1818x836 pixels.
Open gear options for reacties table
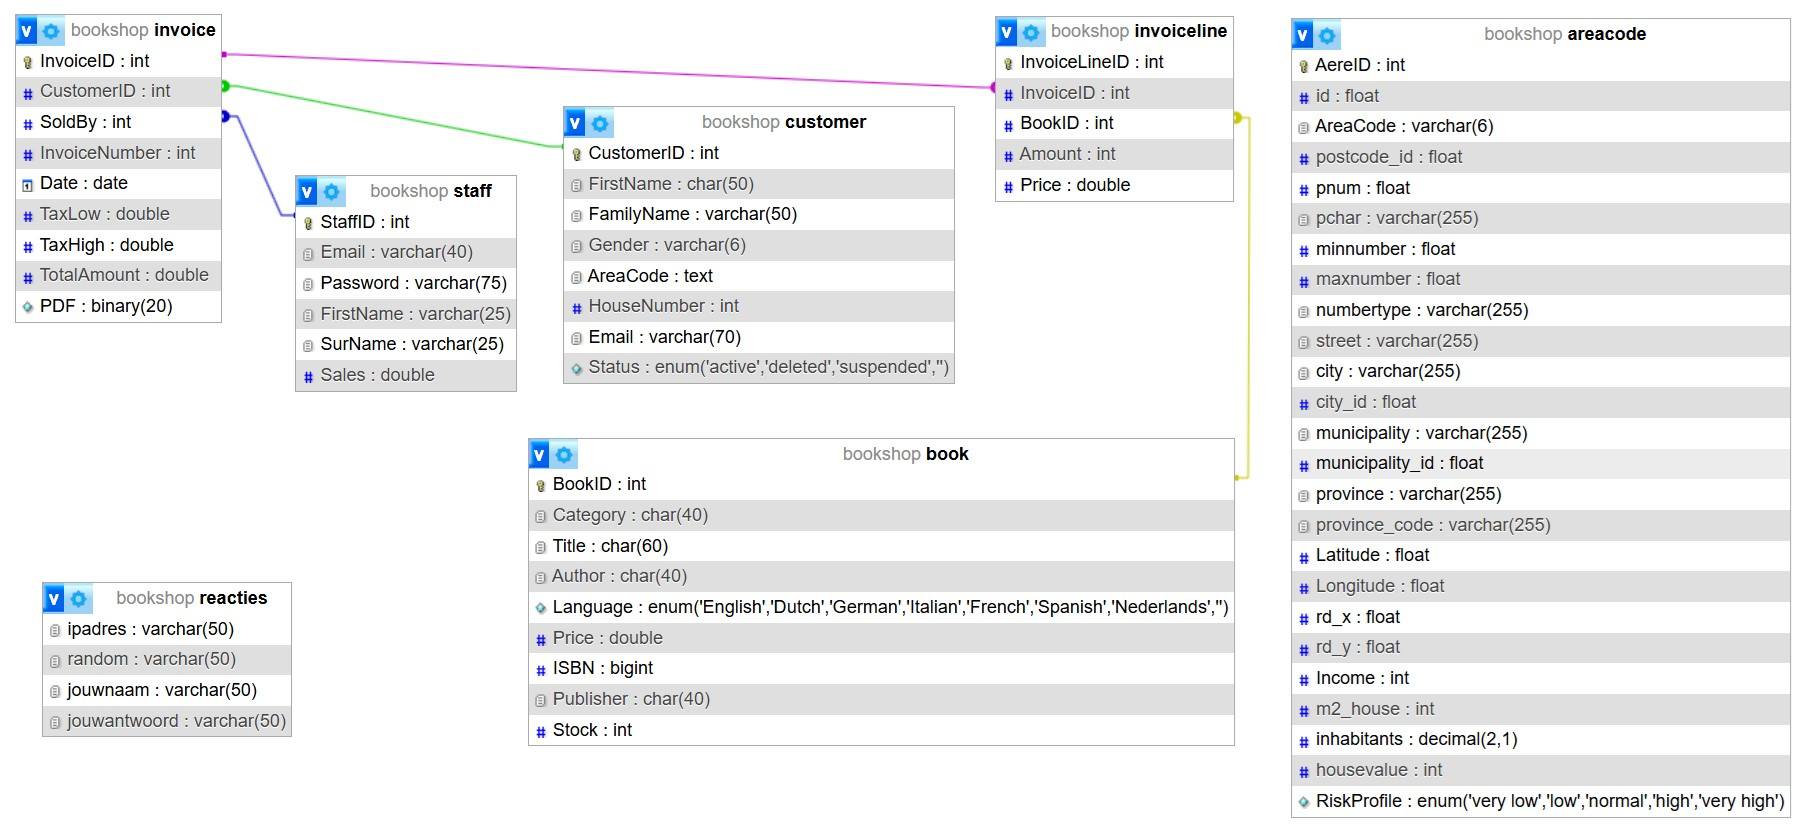(x=78, y=599)
